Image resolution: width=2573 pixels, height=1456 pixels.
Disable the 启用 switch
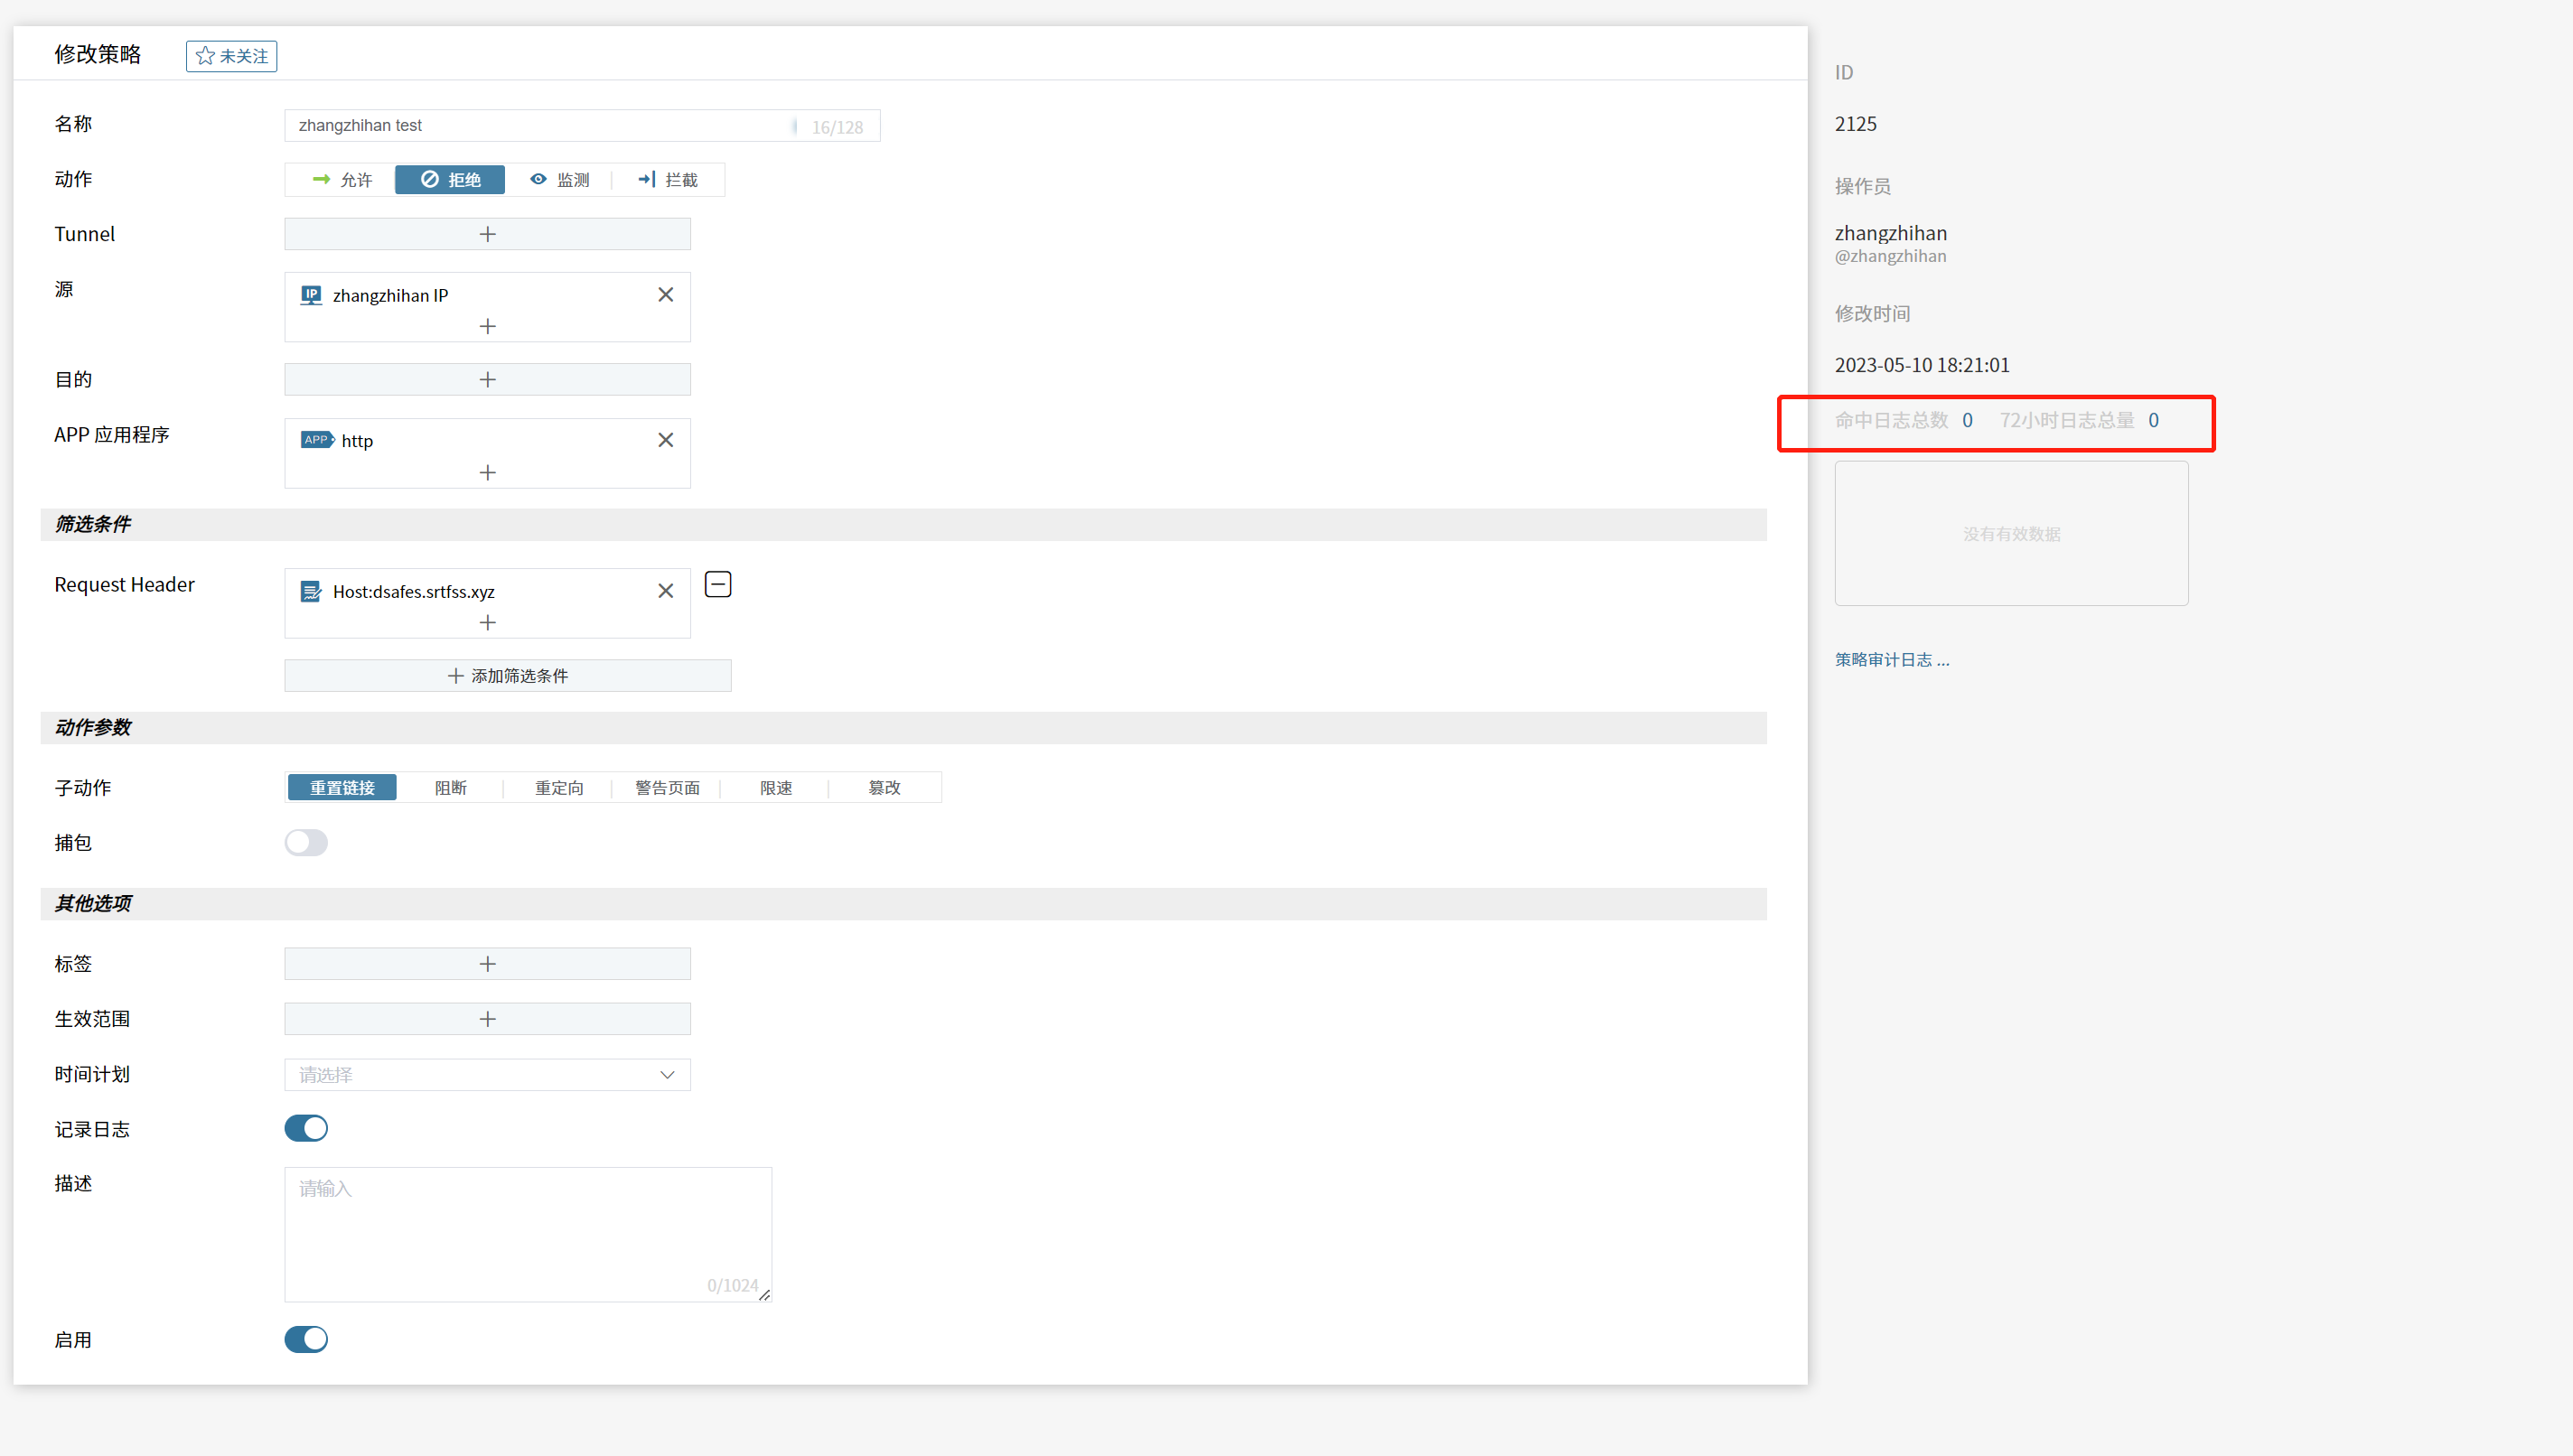pyautogui.click(x=306, y=1340)
